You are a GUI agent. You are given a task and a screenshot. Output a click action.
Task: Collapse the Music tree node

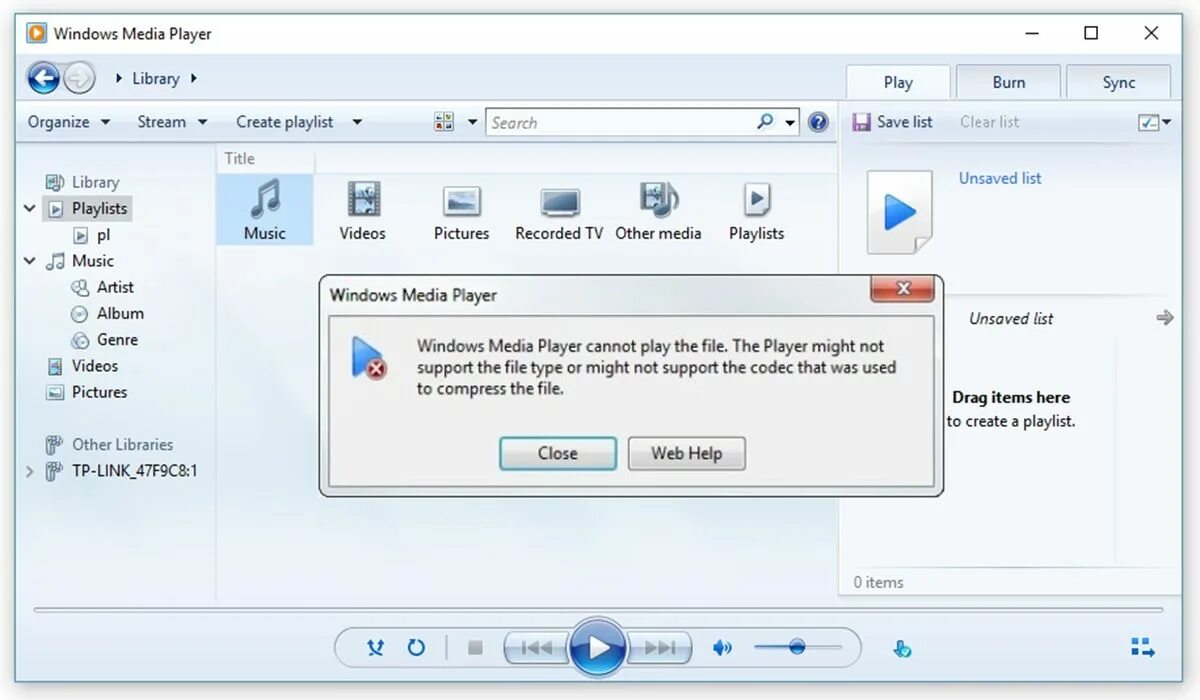(x=29, y=261)
